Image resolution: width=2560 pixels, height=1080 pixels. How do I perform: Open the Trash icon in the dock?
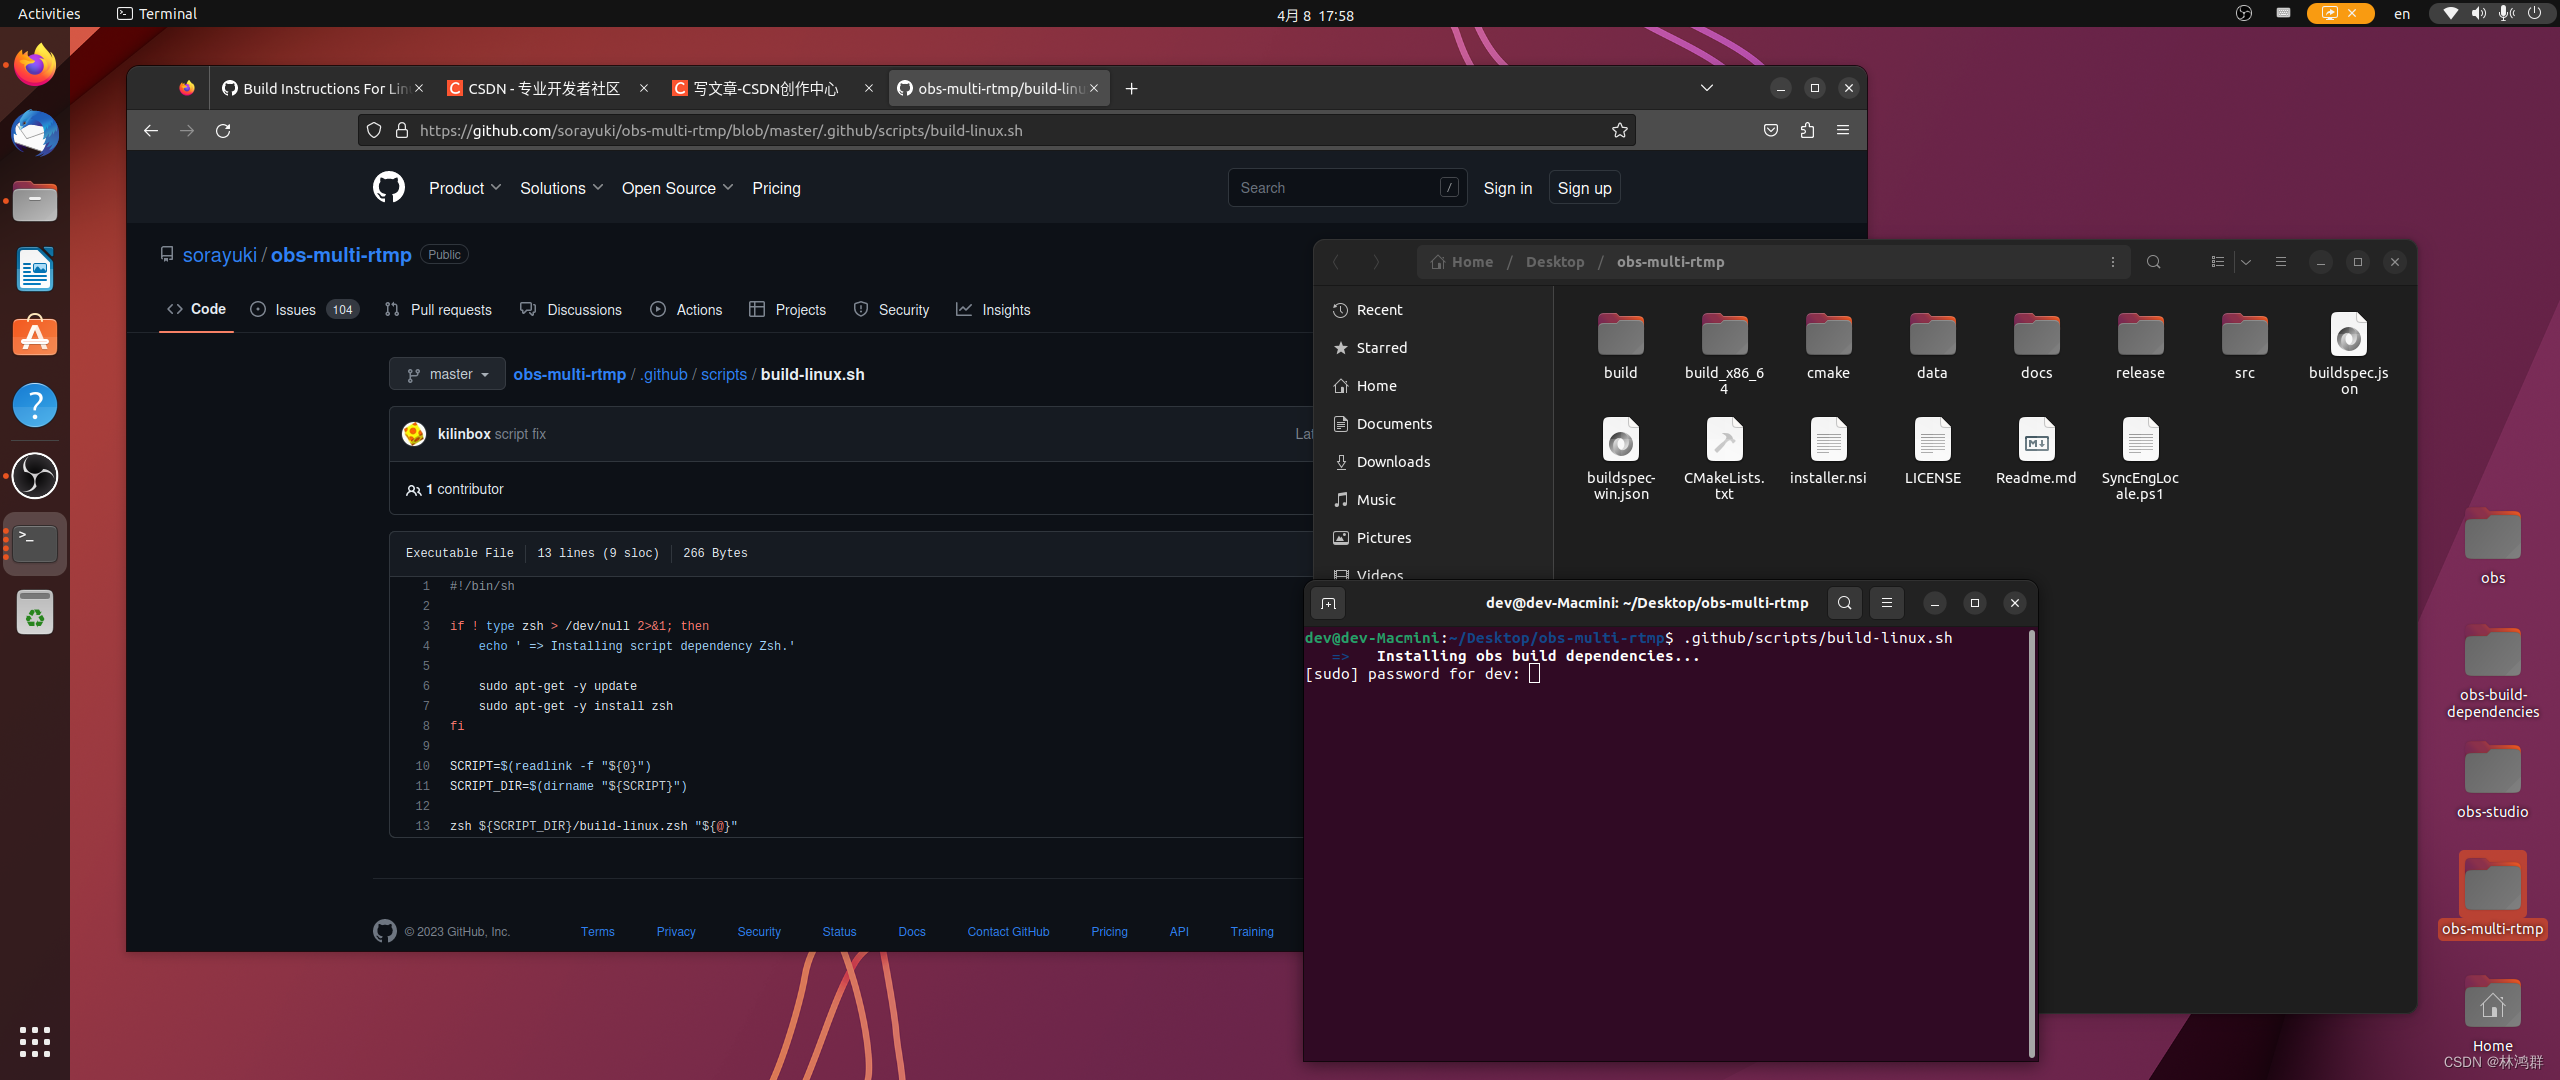(35, 612)
